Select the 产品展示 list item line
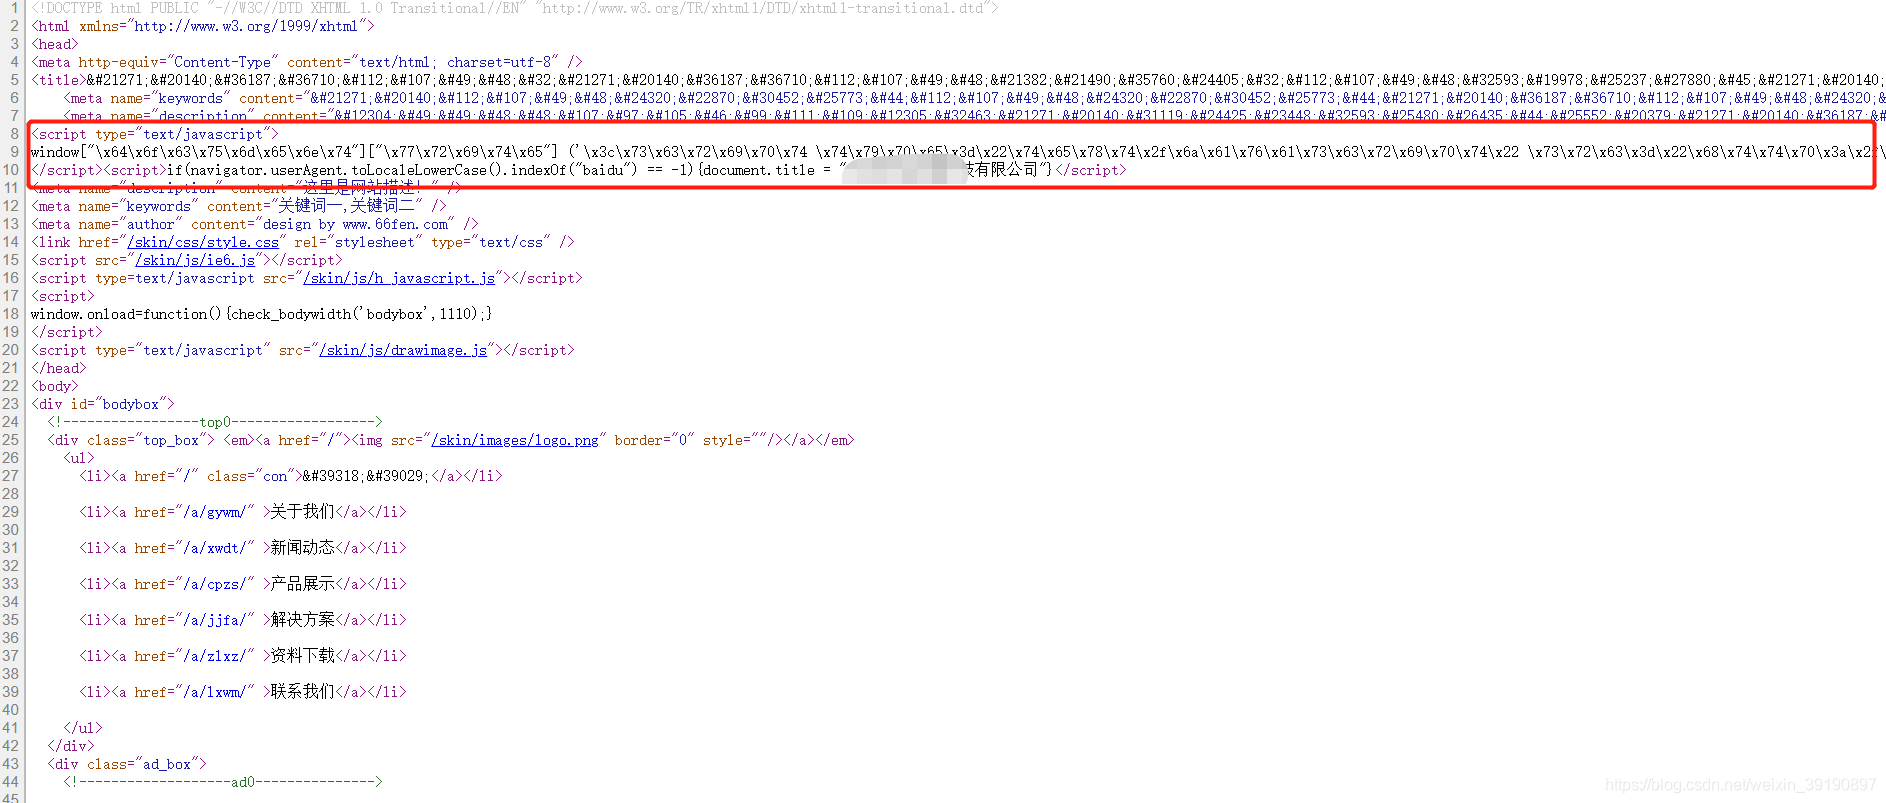 (x=243, y=584)
